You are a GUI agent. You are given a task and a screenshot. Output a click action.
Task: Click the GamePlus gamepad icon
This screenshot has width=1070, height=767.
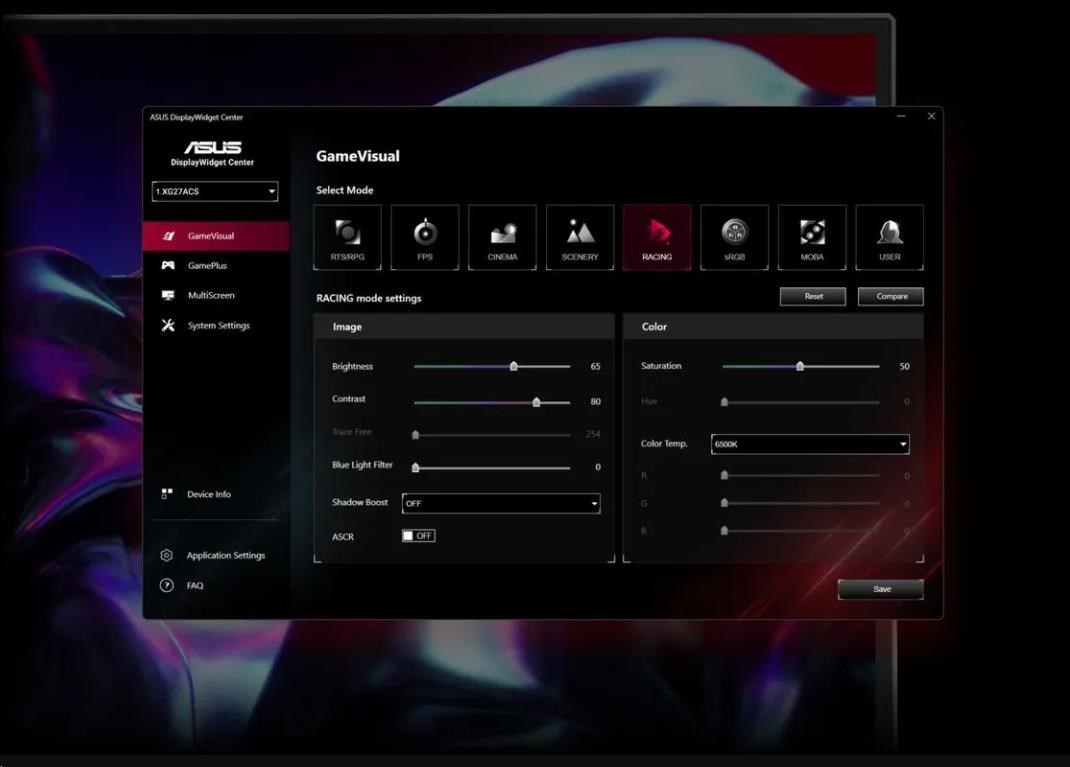click(x=168, y=265)
